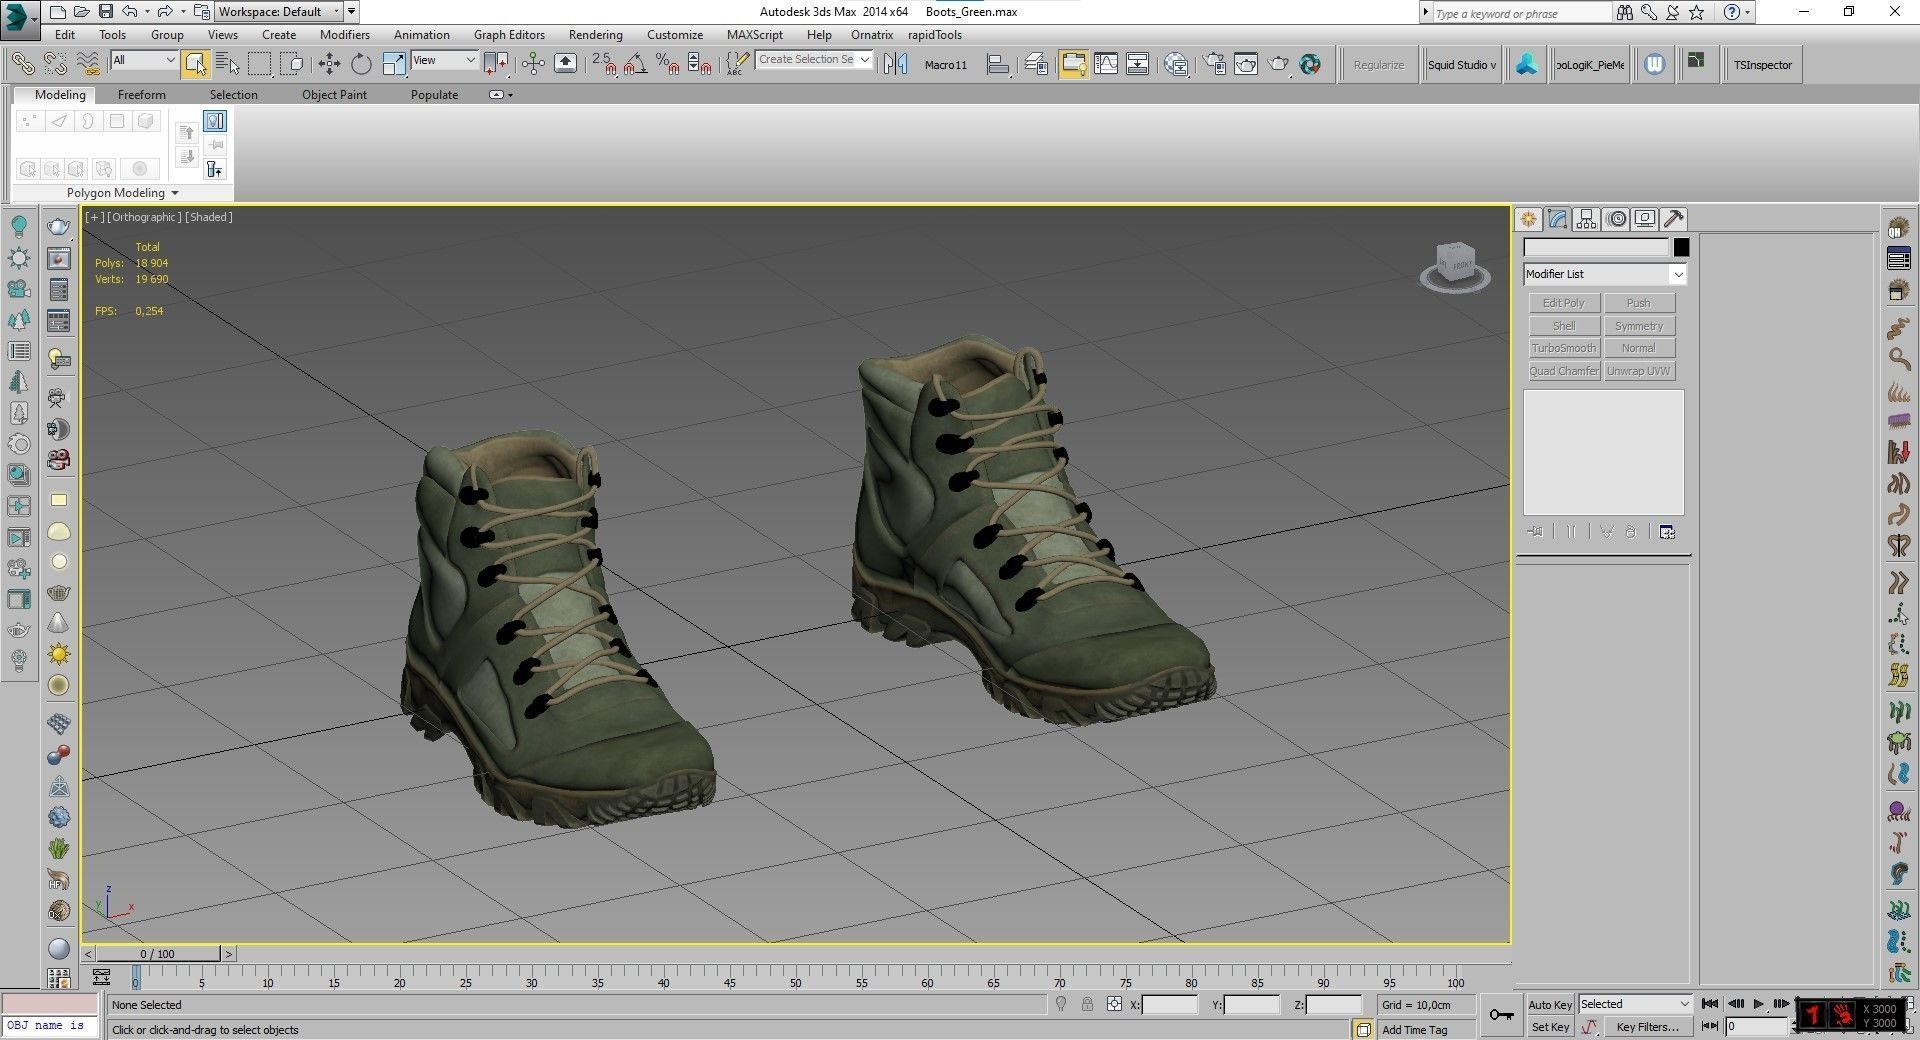1920x1040 pixels.
Task: Activate the Select and Move tool
Action: tap(329, 64)
